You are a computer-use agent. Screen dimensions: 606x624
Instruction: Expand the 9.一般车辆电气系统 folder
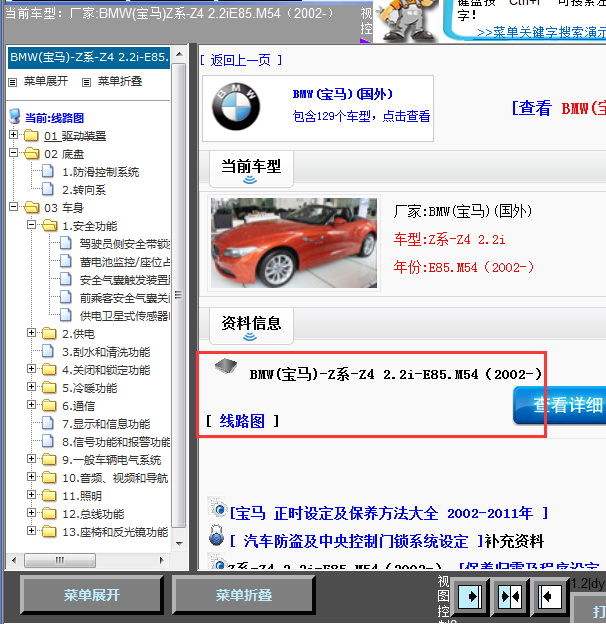point(31,458)
